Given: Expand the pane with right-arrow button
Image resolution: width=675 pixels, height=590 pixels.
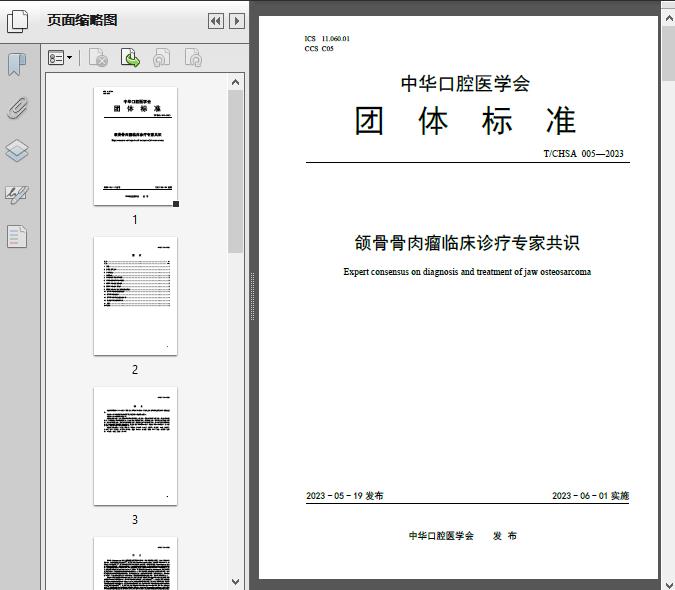Looking at the screenshot, I should [237, 21].
